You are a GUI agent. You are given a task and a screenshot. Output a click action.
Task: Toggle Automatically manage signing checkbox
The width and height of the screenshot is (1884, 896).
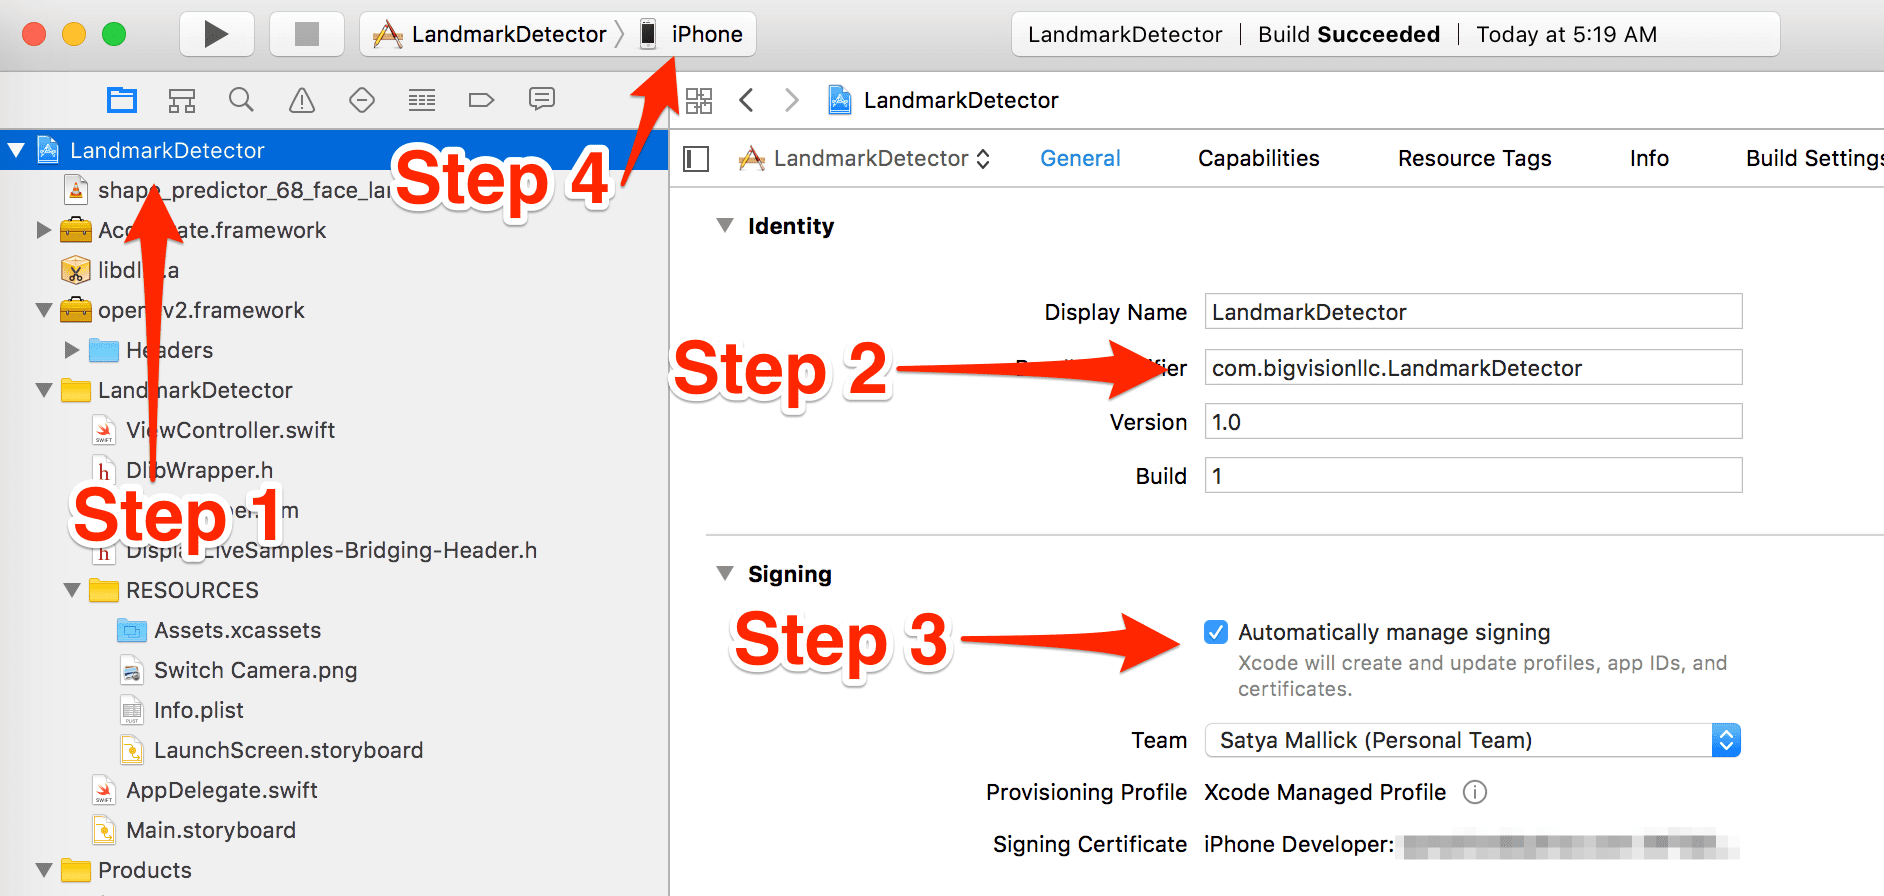click(x=1216, y=632)
